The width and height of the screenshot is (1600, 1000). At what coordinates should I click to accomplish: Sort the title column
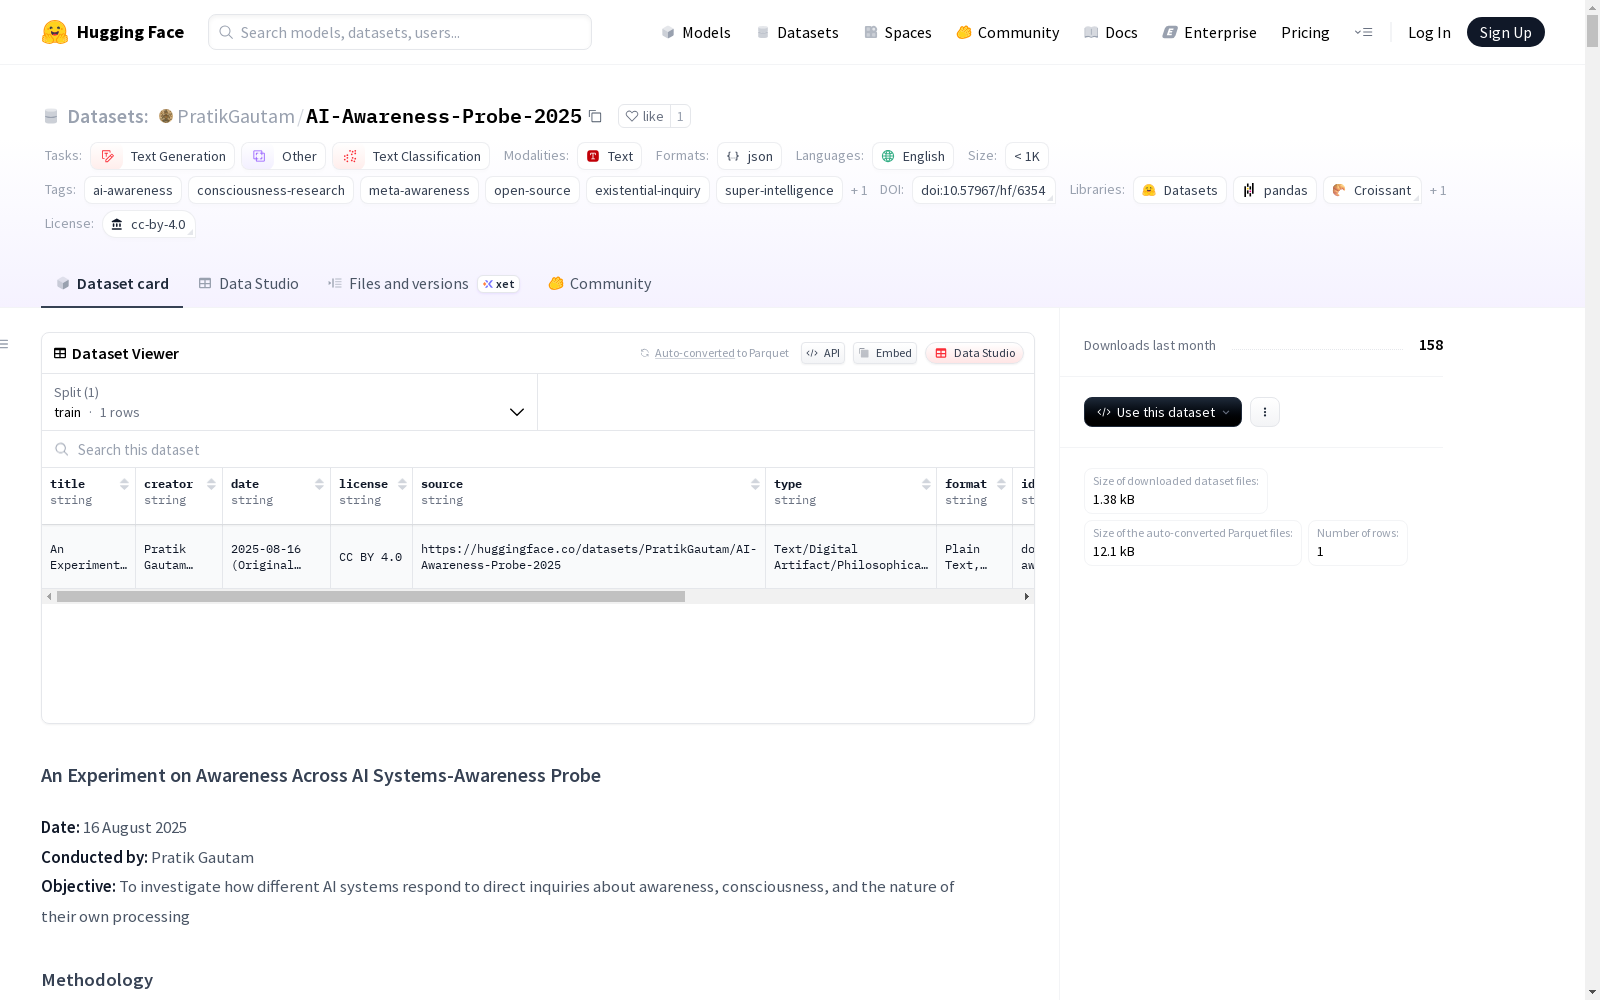click(x=124, y=484)
